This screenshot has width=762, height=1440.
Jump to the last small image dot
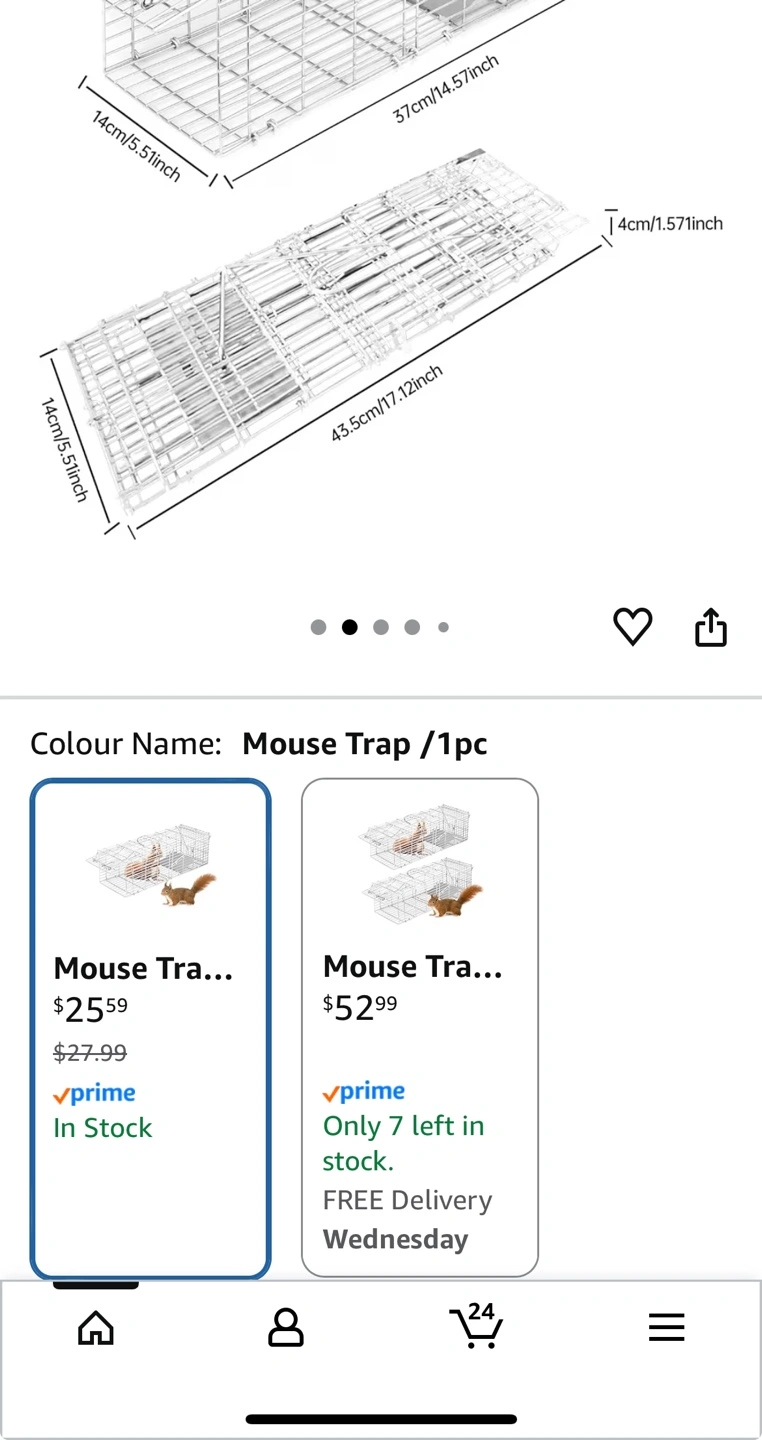click(x=443, y=627)
